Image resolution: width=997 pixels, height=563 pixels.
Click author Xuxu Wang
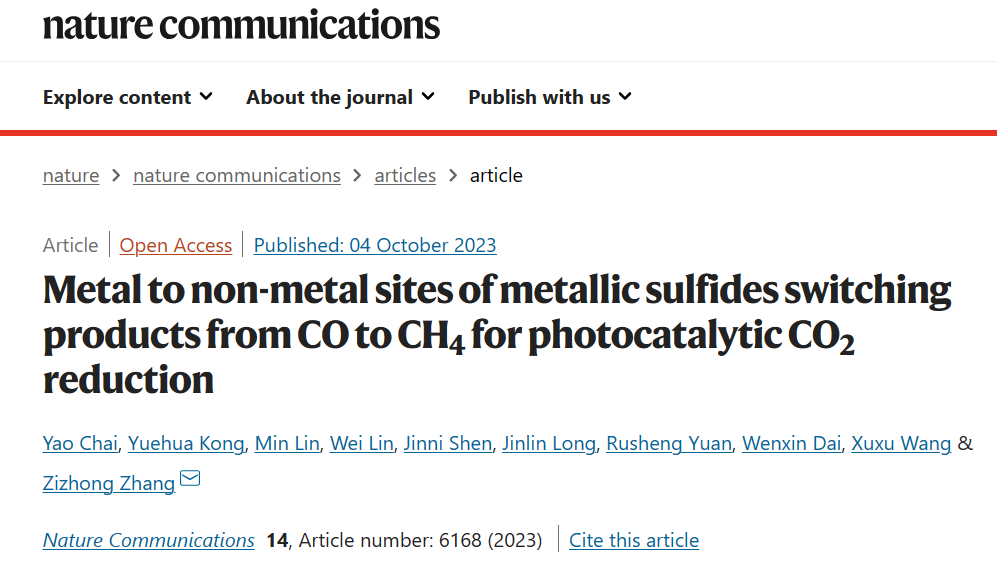pos(901,443)
